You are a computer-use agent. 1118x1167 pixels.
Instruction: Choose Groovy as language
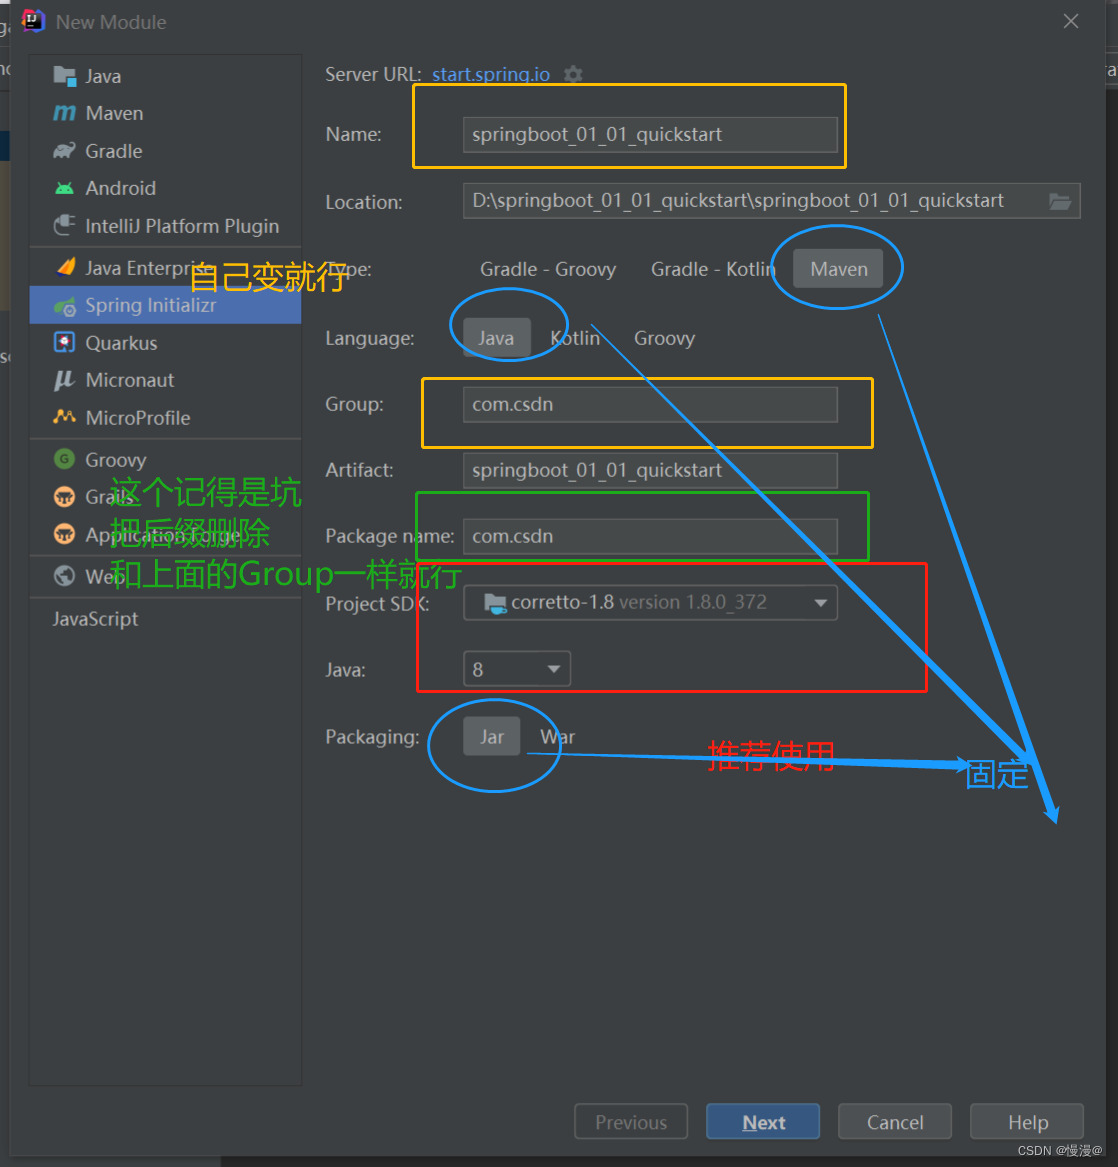(x=664, y=339)
